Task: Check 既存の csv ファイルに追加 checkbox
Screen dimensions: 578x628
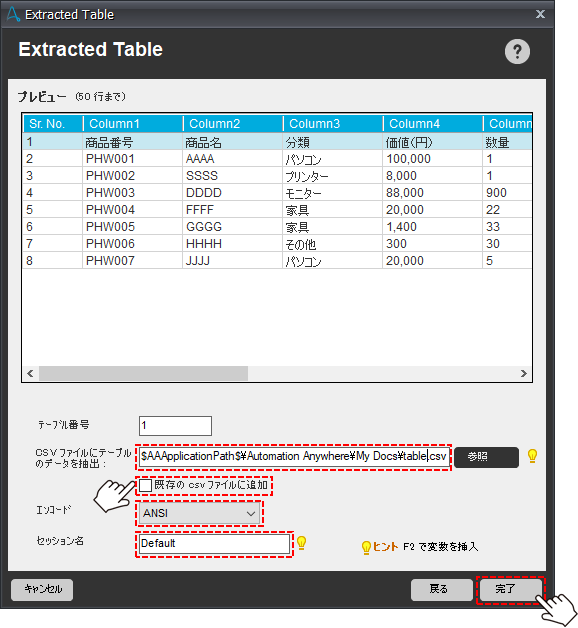Action: pyautogui.click(x=145, y=485)
